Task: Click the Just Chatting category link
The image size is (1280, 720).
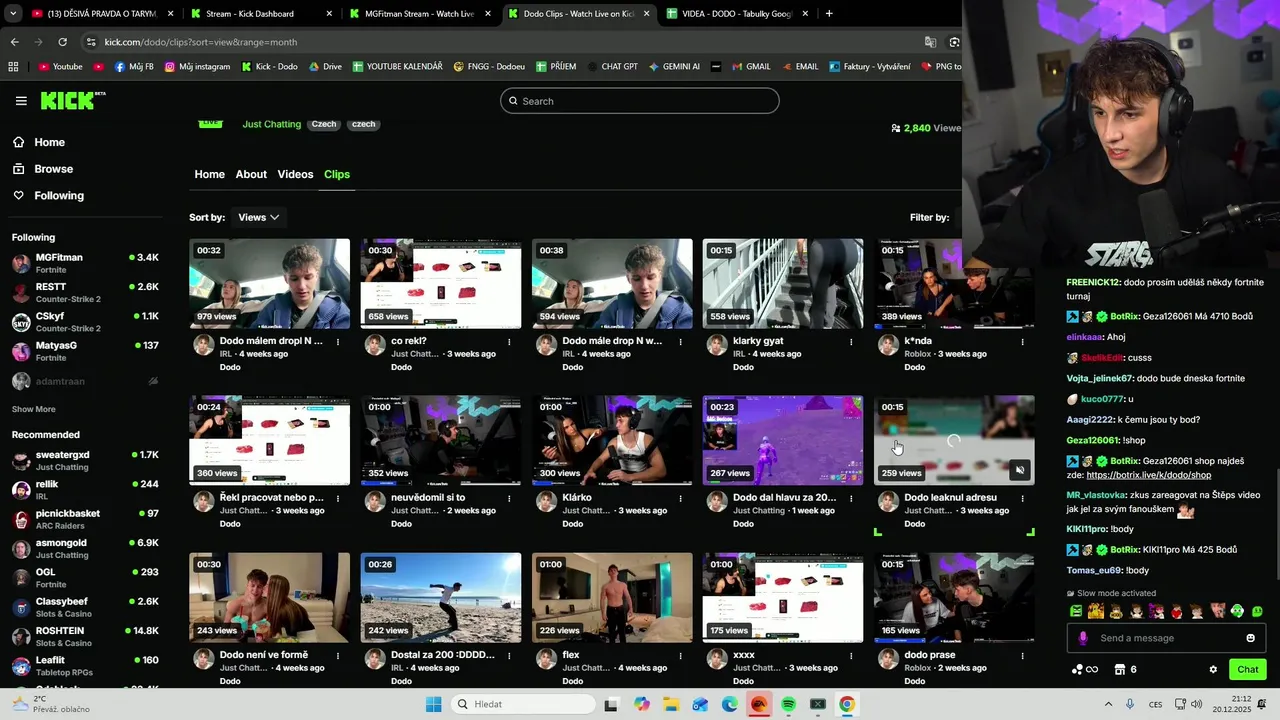Action: click(x=271, y=124)
